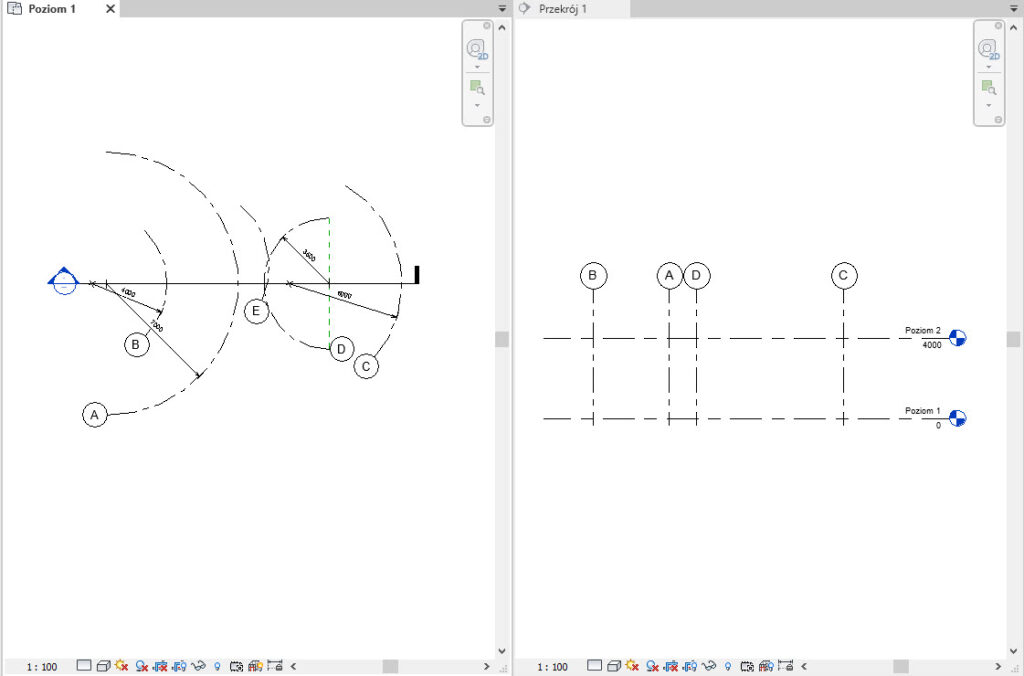Open Detail Level icon in Poziom 1 view bar
This screenshot has height=676, width=1024.
click(x=84, y=666)
